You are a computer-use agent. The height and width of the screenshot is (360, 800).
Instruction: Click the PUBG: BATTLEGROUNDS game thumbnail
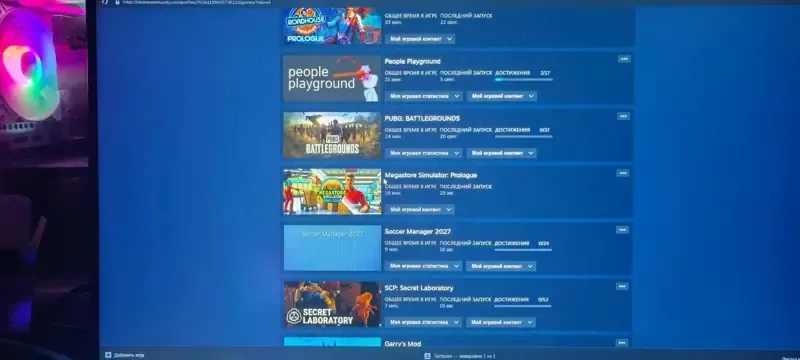tap(332, 135)
